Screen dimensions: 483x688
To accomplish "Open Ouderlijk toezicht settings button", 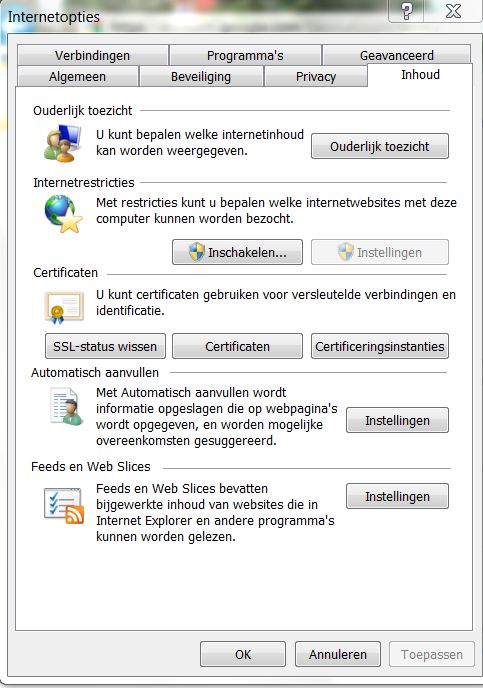I will [x=380, y=146].
